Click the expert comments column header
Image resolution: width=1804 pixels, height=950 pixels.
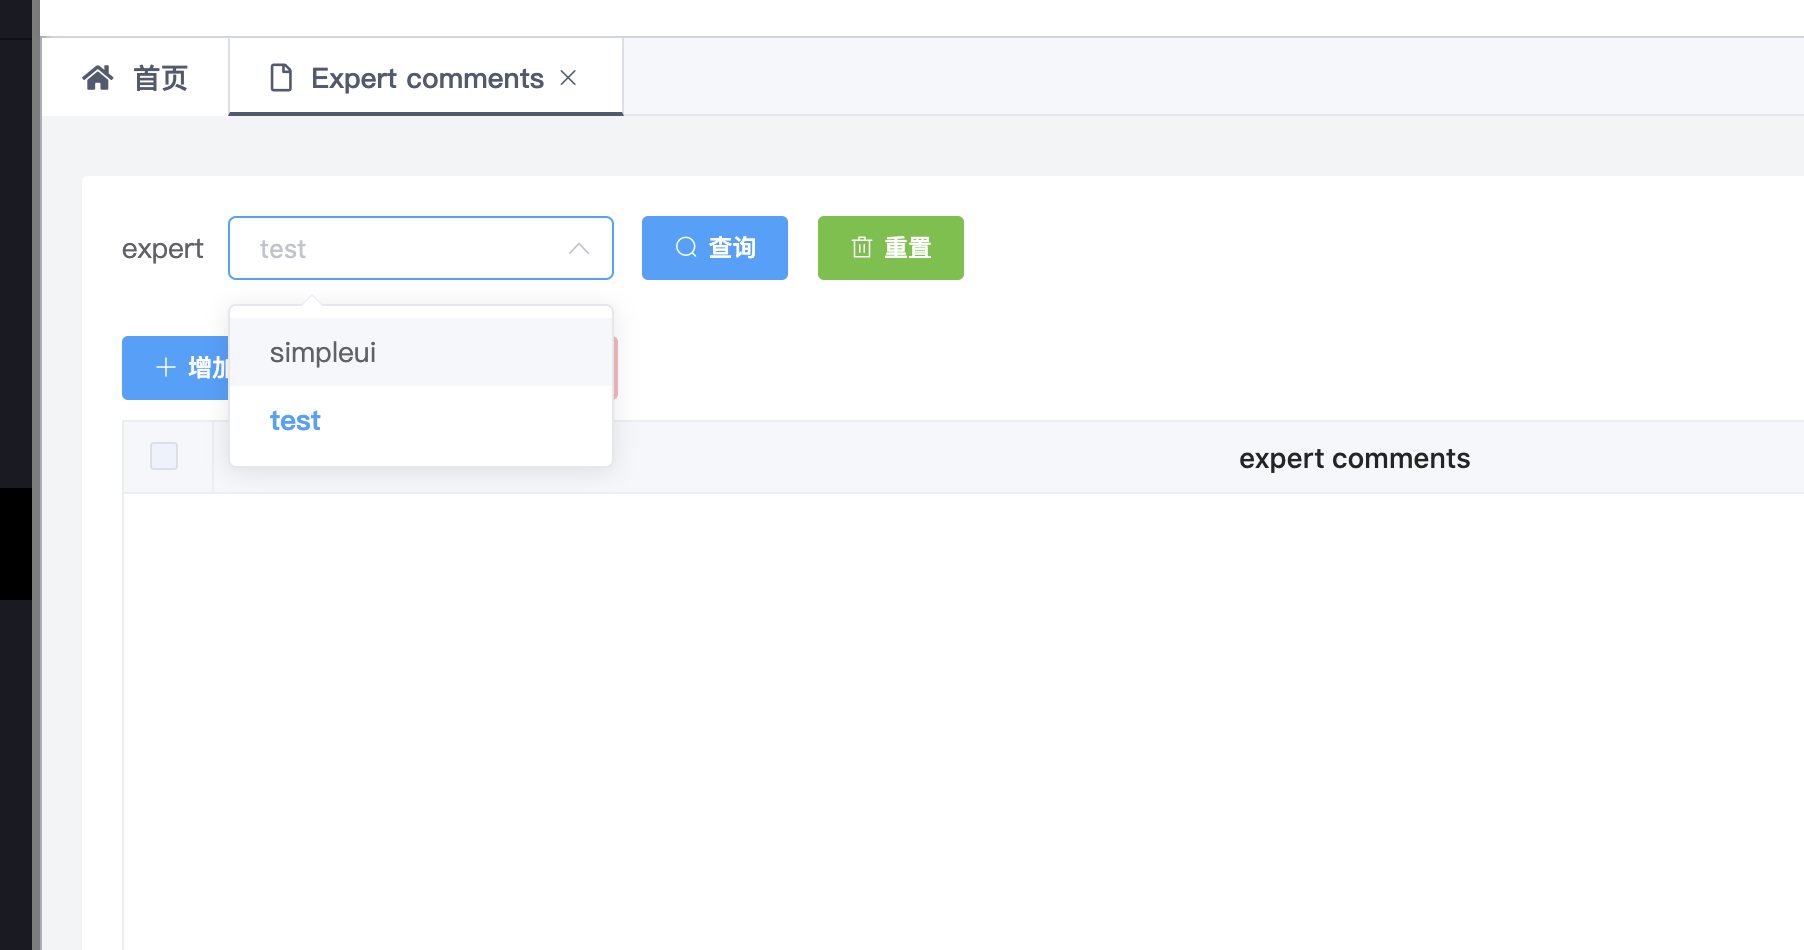(1354, 457)
